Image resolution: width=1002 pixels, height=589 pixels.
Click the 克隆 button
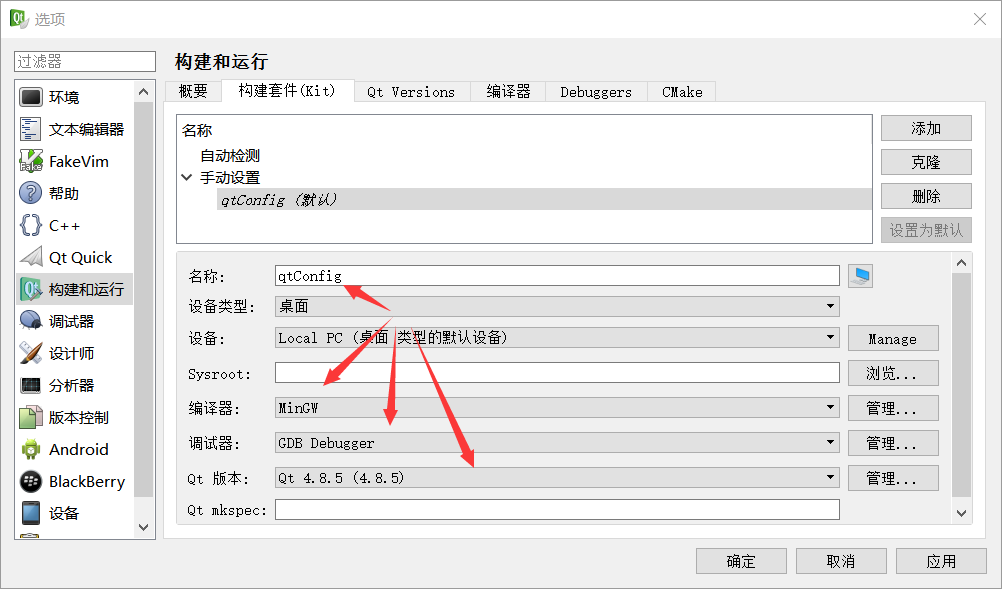point(926,162)
